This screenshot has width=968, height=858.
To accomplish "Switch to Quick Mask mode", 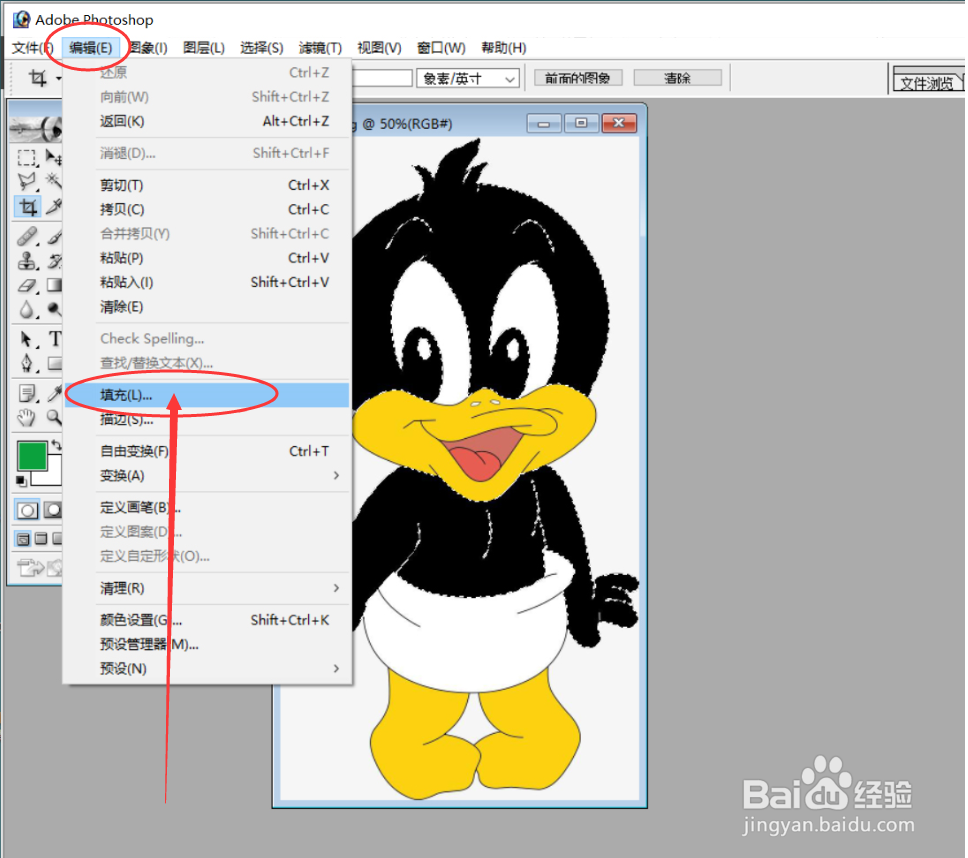I will coord(54,510).
